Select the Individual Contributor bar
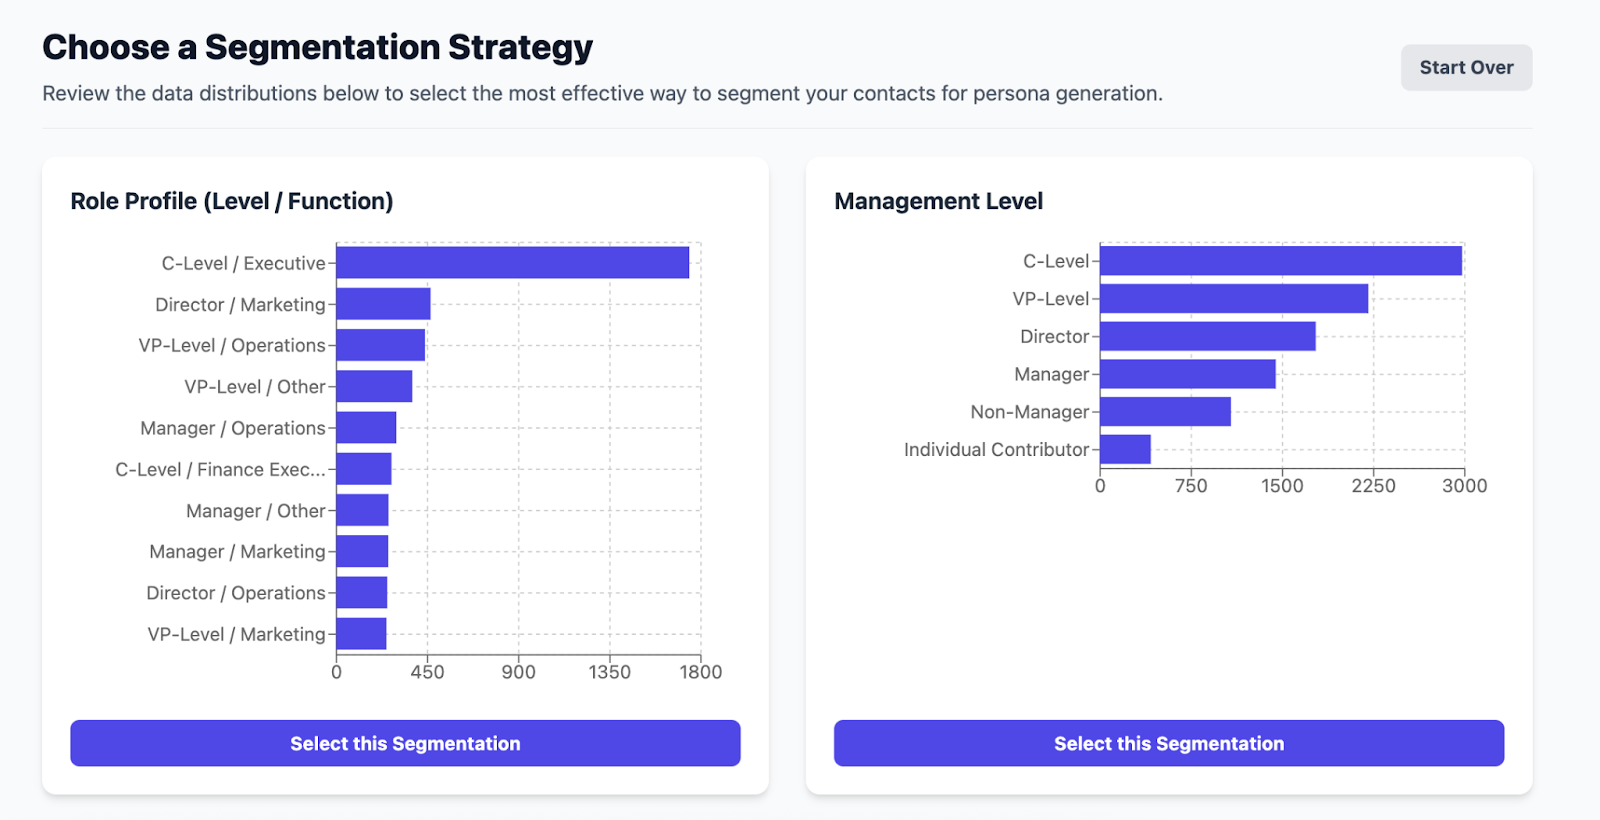This screenshot has height=820, width=1600. (1125, 449)
